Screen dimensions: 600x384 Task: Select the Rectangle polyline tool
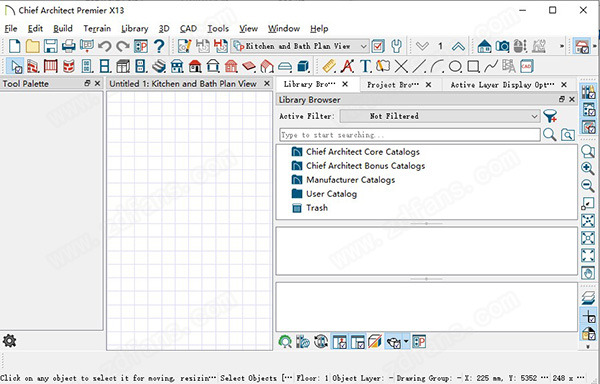pos(473,67)
